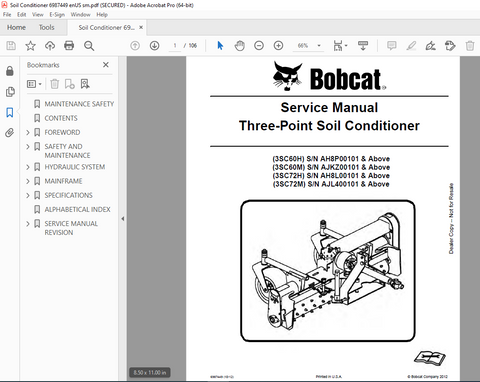Open the Attachments paperclip panel
The width and height of the screenshot is (480, 382).
pyautogui.click(x=10, y=133)
